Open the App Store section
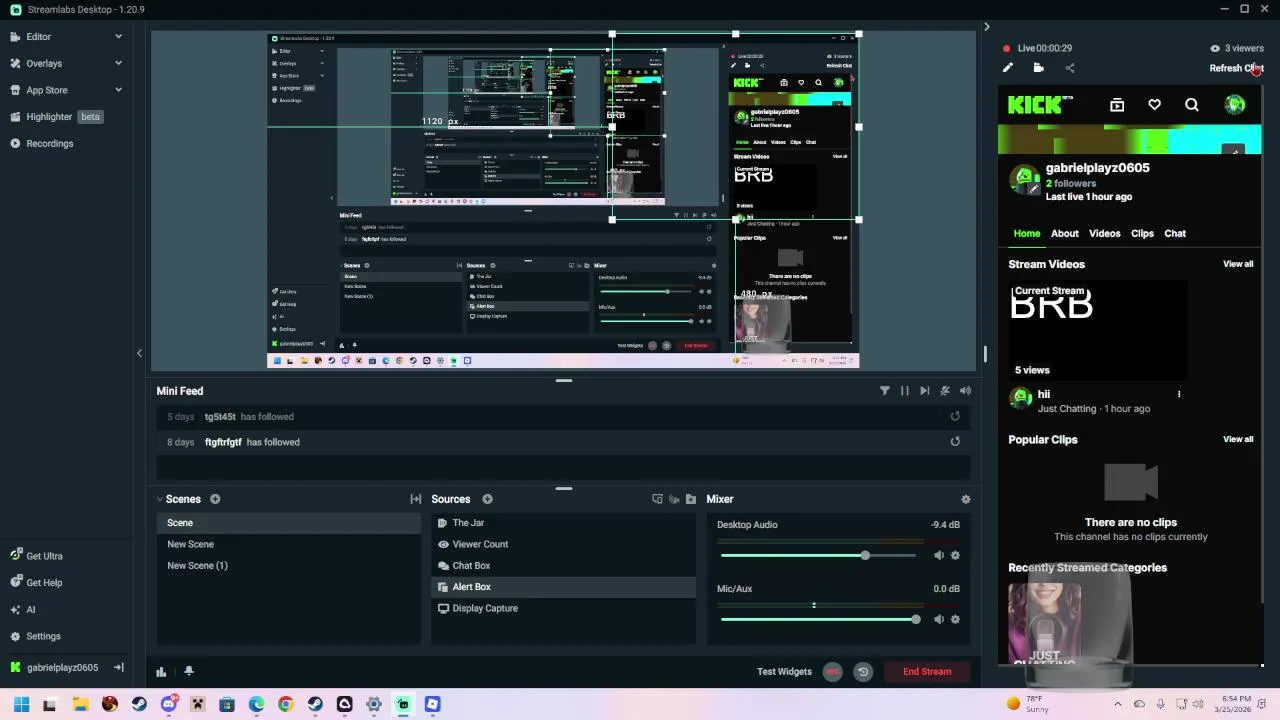 (x=38, y=90)
